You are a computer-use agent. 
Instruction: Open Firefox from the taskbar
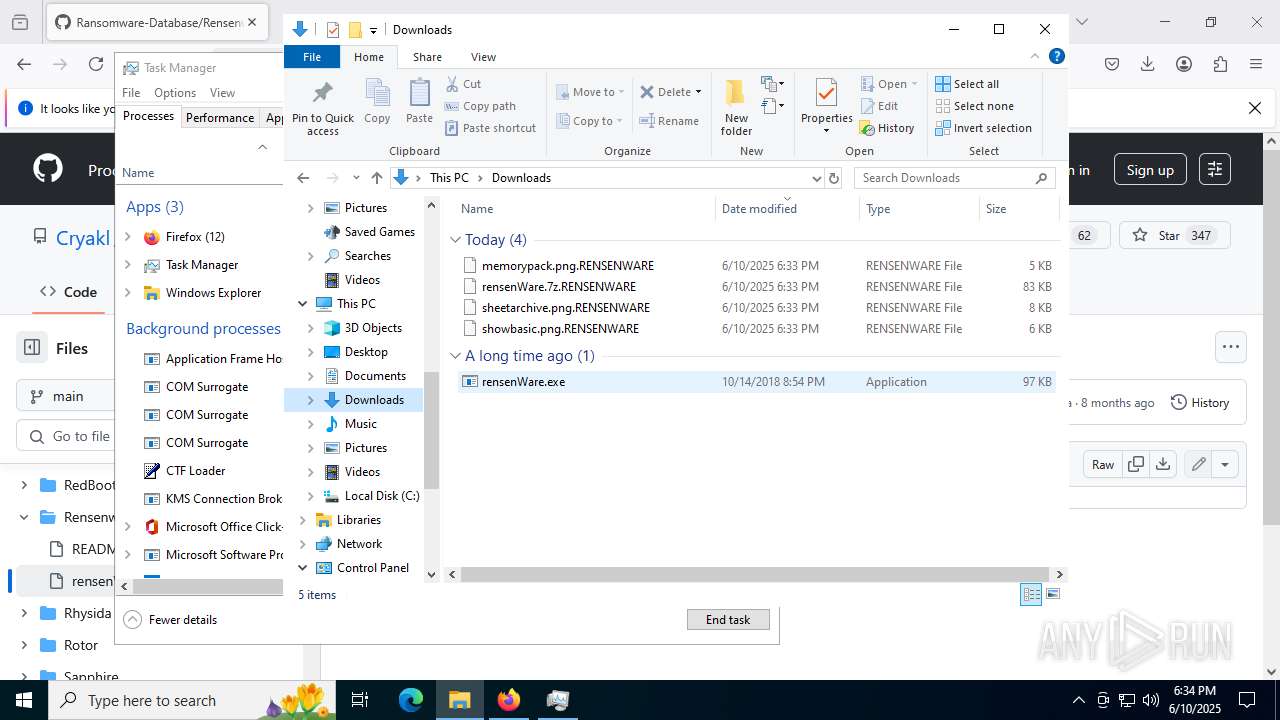click(x=509, y=700)
